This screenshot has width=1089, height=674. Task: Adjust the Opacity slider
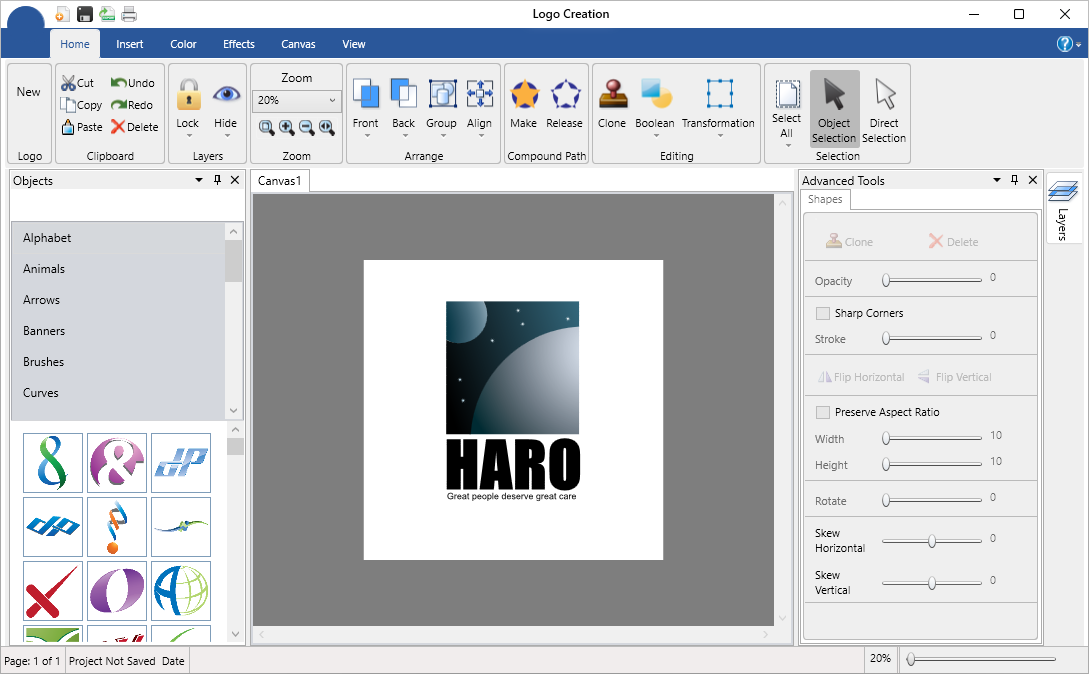[887, 281]
